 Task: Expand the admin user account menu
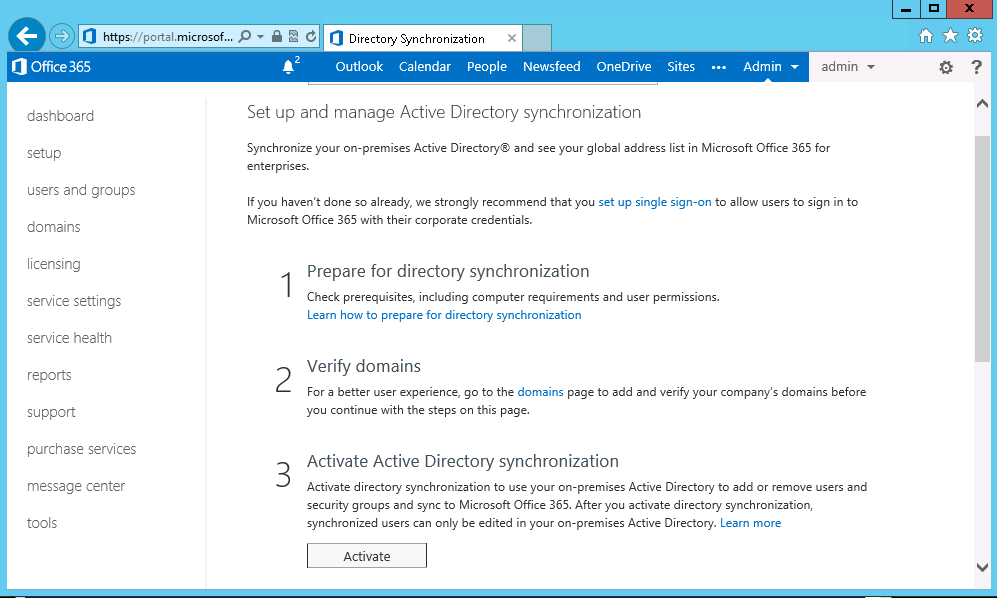(848, 66)
